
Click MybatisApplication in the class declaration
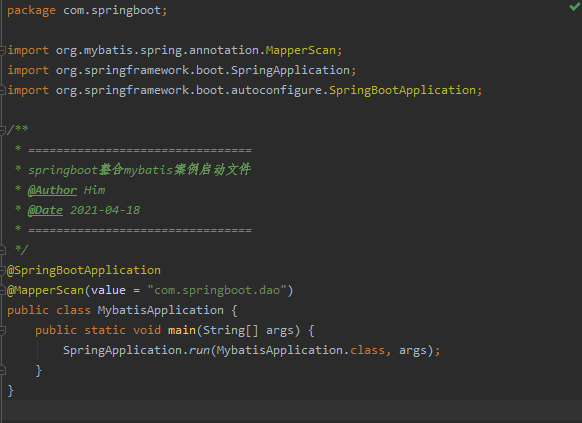point(161,310)
